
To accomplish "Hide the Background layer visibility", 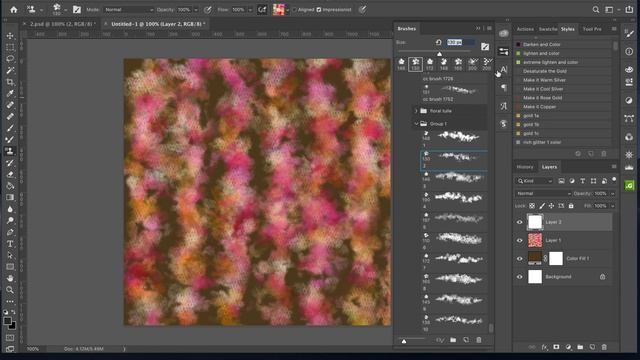I will 520,277.
